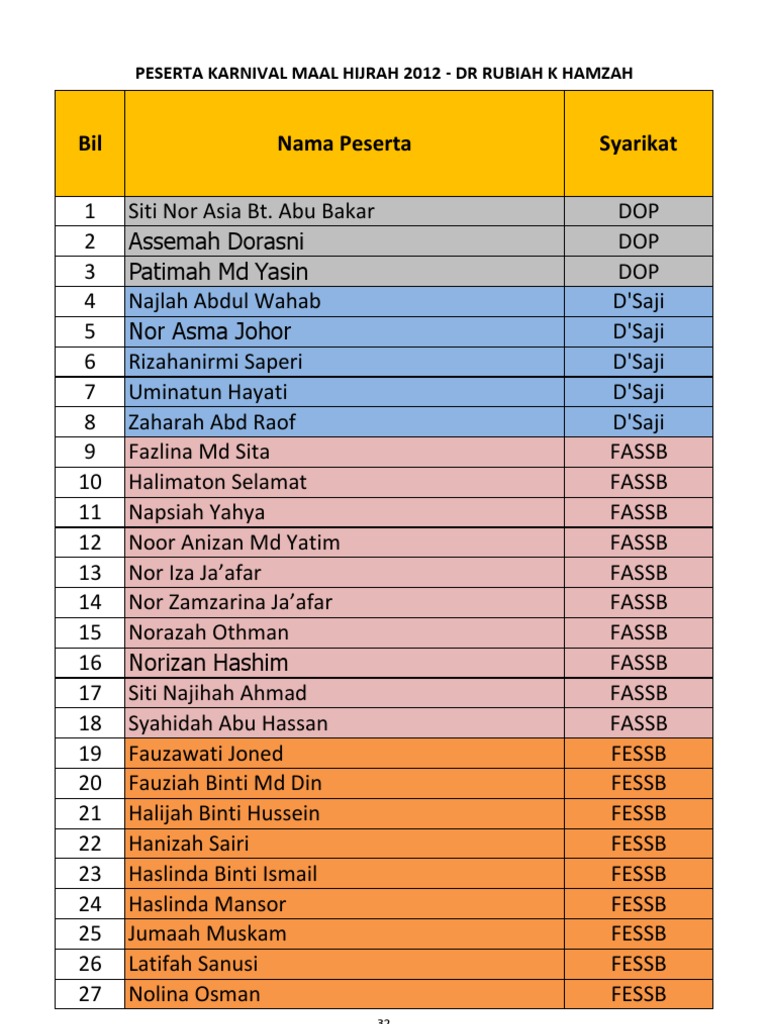Viewport: 768px width, 1024px height.
Task: Click the Jumaah Muskam name cell
Action: pyautogui.click(x=207, y=934)
